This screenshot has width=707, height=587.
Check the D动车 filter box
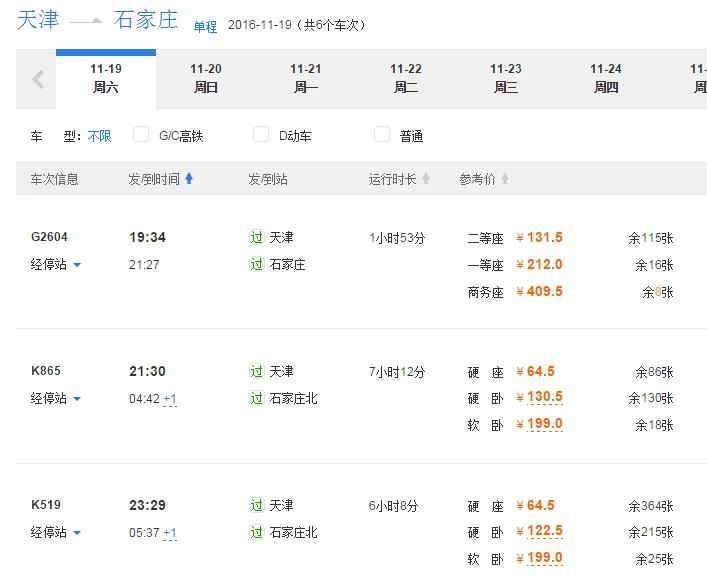[261, 135]
